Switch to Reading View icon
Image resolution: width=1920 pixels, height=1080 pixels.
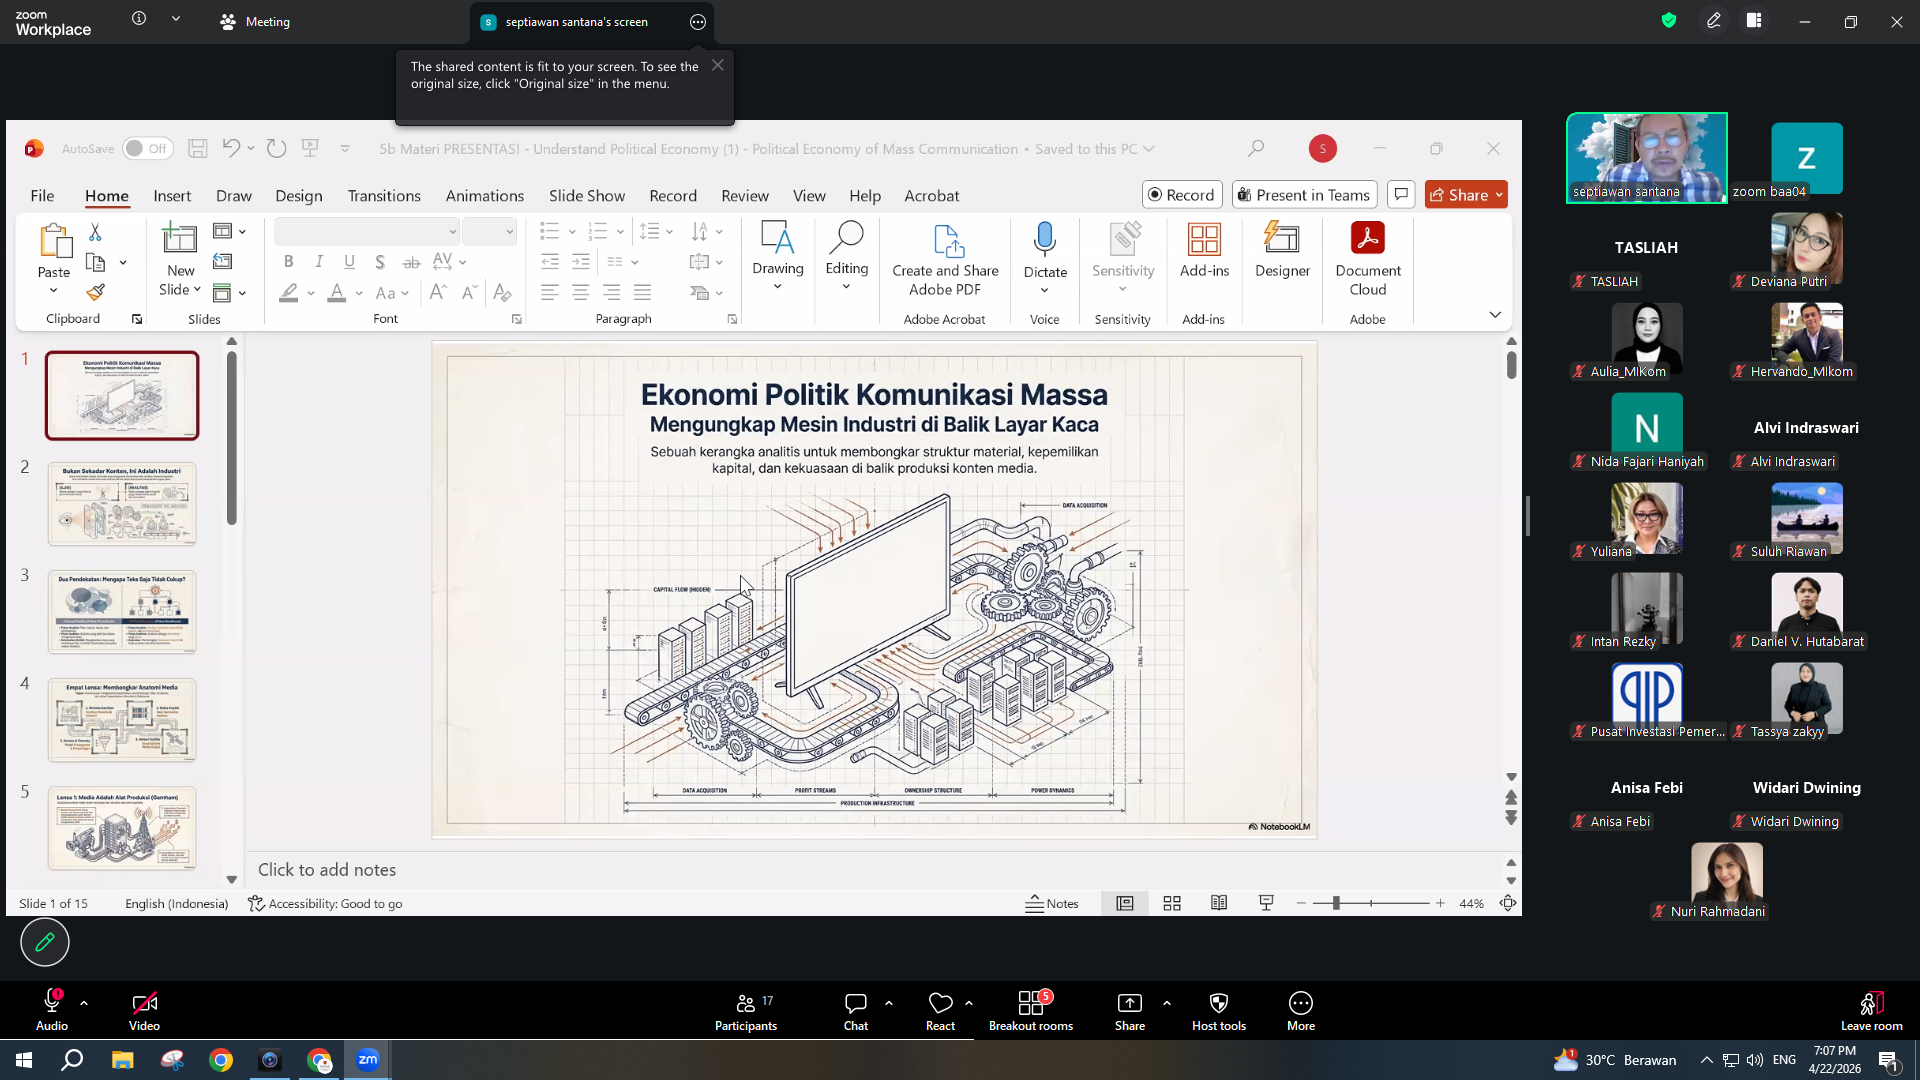pyautogui.click(x=1219, y=904)
